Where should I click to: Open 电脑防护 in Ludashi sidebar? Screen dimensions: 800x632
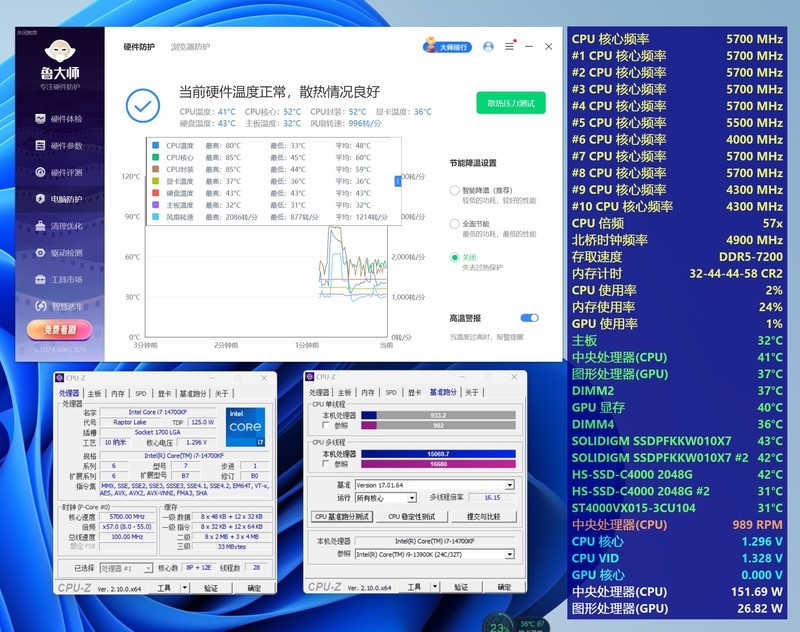(x=59, y=199)
